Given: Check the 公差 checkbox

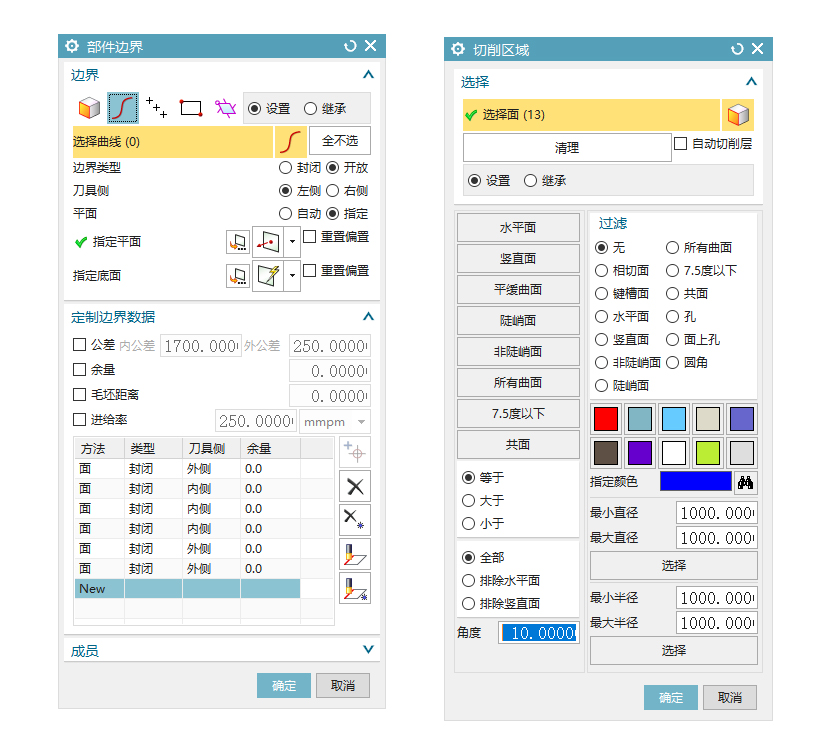Looking at the screenshot, I should [x=80, y=345].
